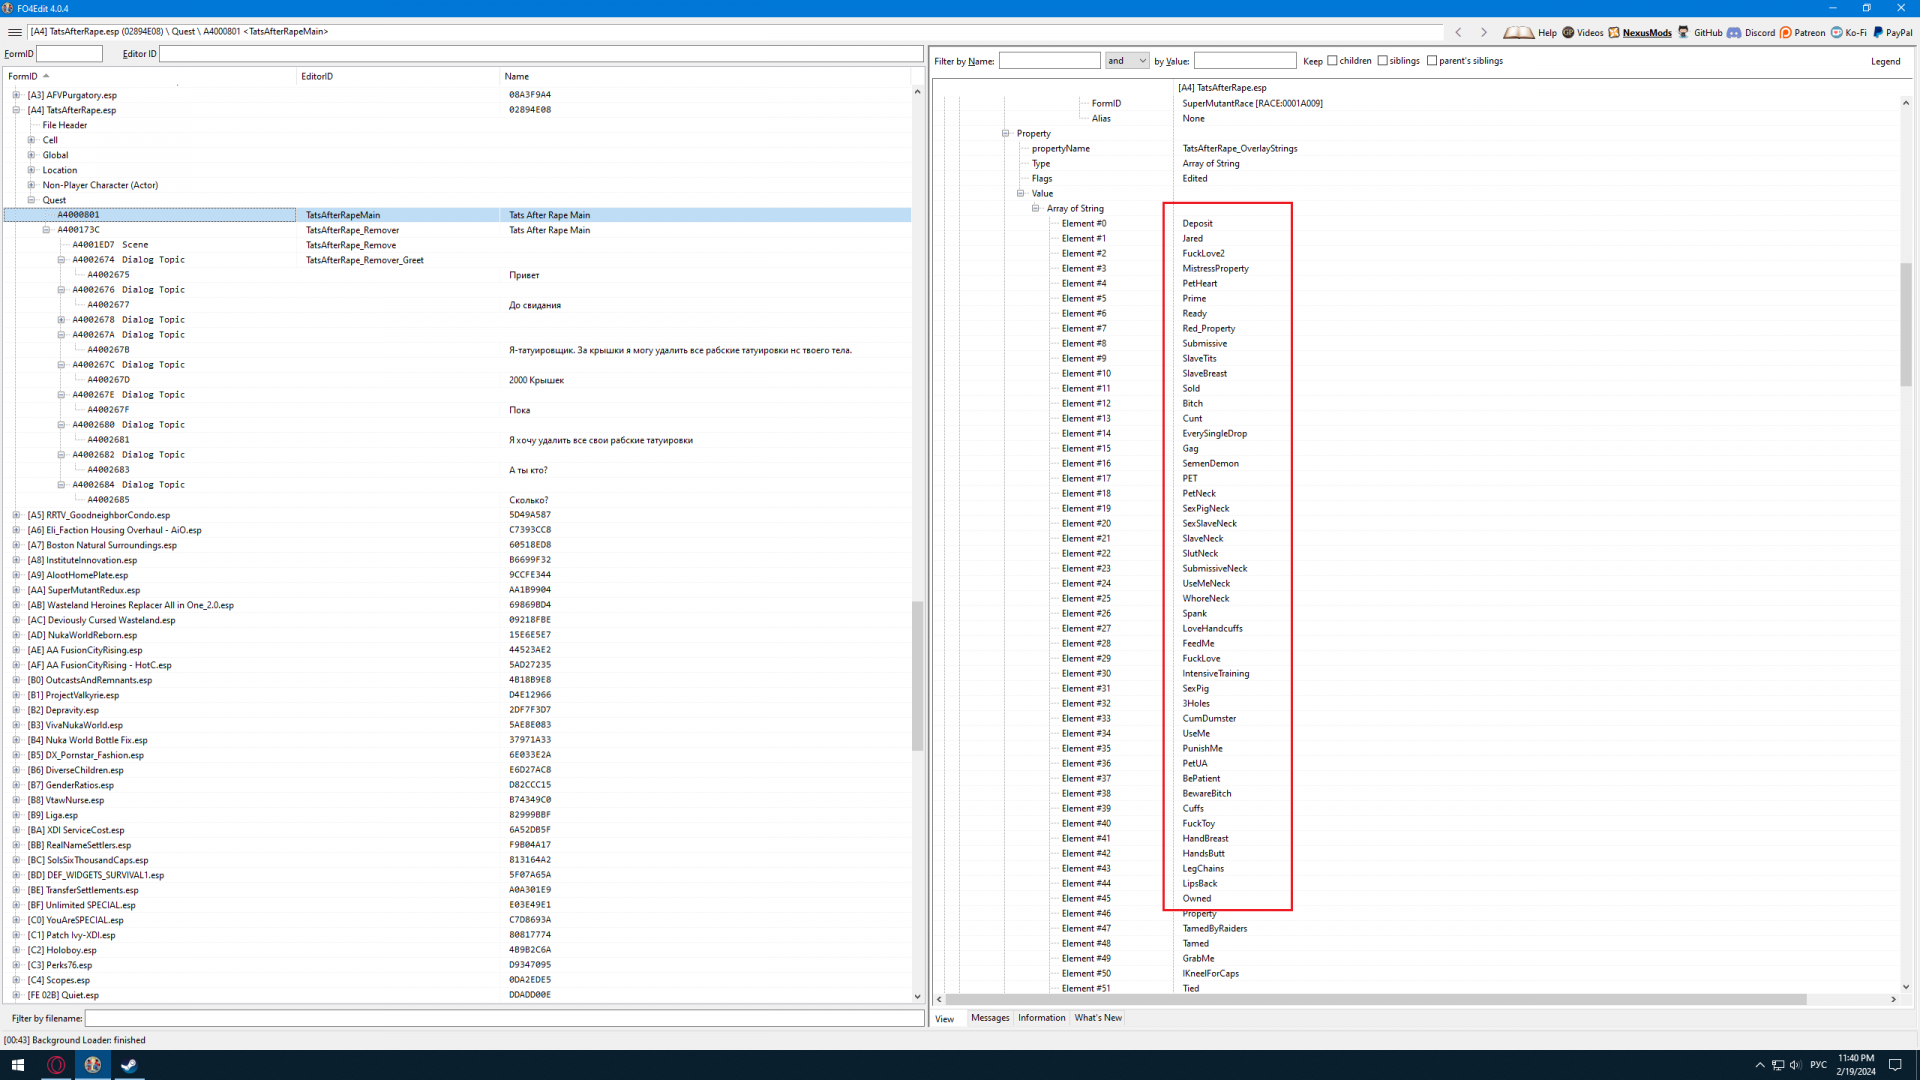Image resolution: width=1920 pixels, height=1080 pixels.
Task: Open the GitHub link icon
Action: [x=1684, y=32]
